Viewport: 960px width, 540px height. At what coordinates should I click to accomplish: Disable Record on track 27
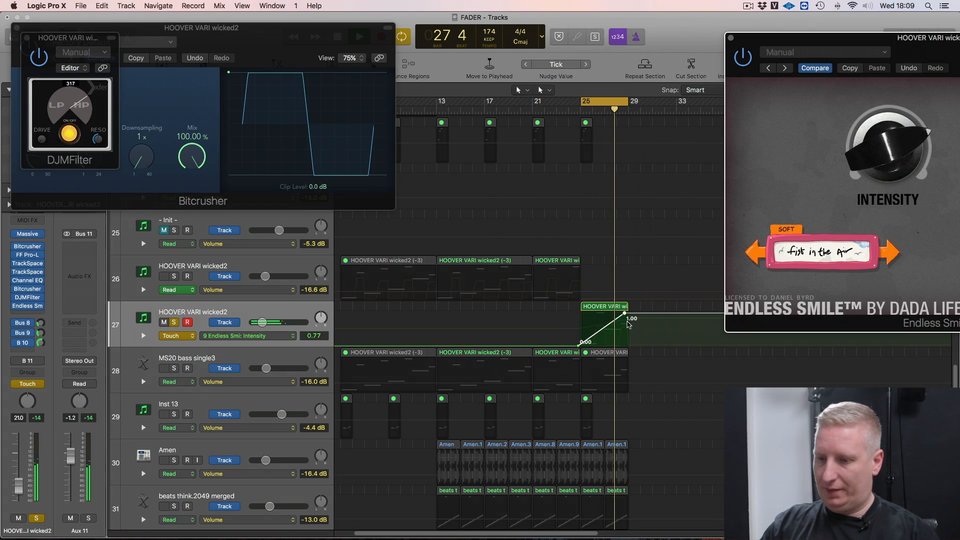tap(187, 322)
